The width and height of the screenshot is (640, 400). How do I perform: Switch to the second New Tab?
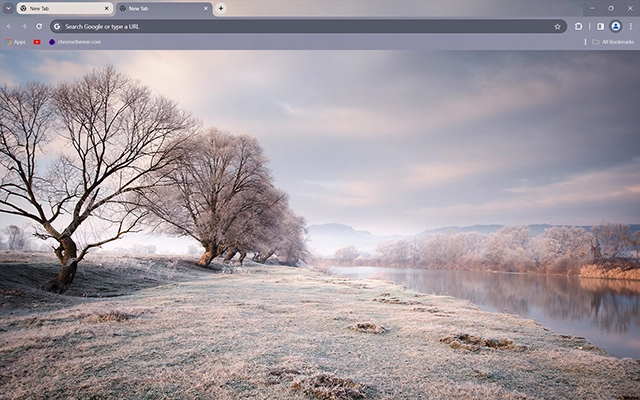[x=164, y=8]
